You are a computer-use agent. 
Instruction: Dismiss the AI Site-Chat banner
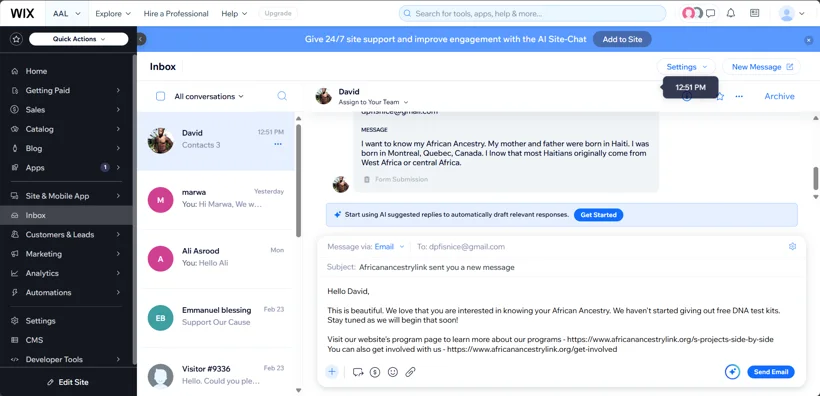click(809, 40)
